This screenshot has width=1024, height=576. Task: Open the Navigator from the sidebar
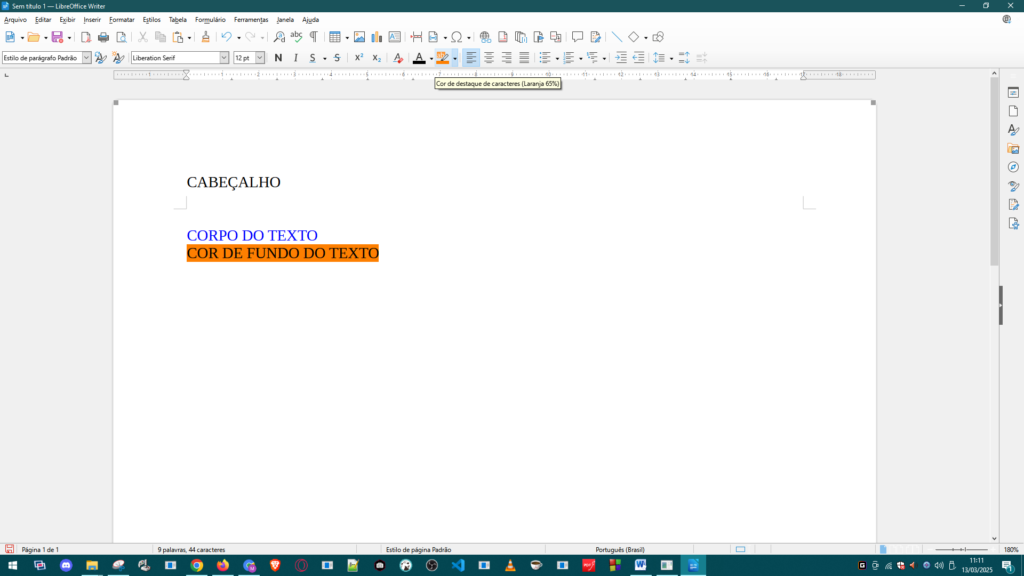click(1013, 167)
